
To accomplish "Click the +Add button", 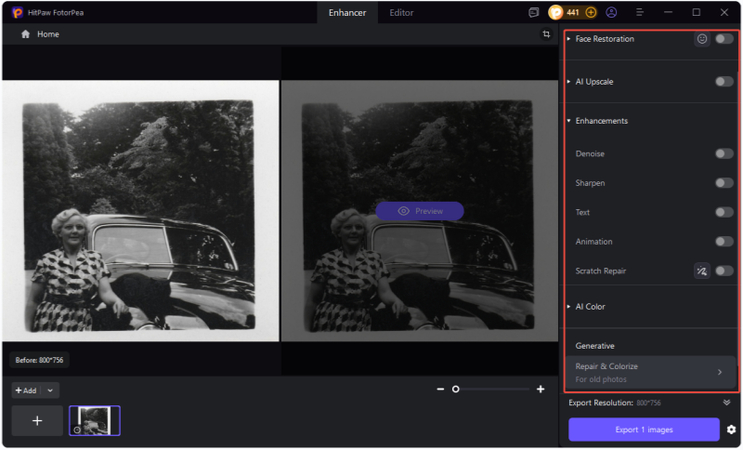I will click(x=26, y=390).
